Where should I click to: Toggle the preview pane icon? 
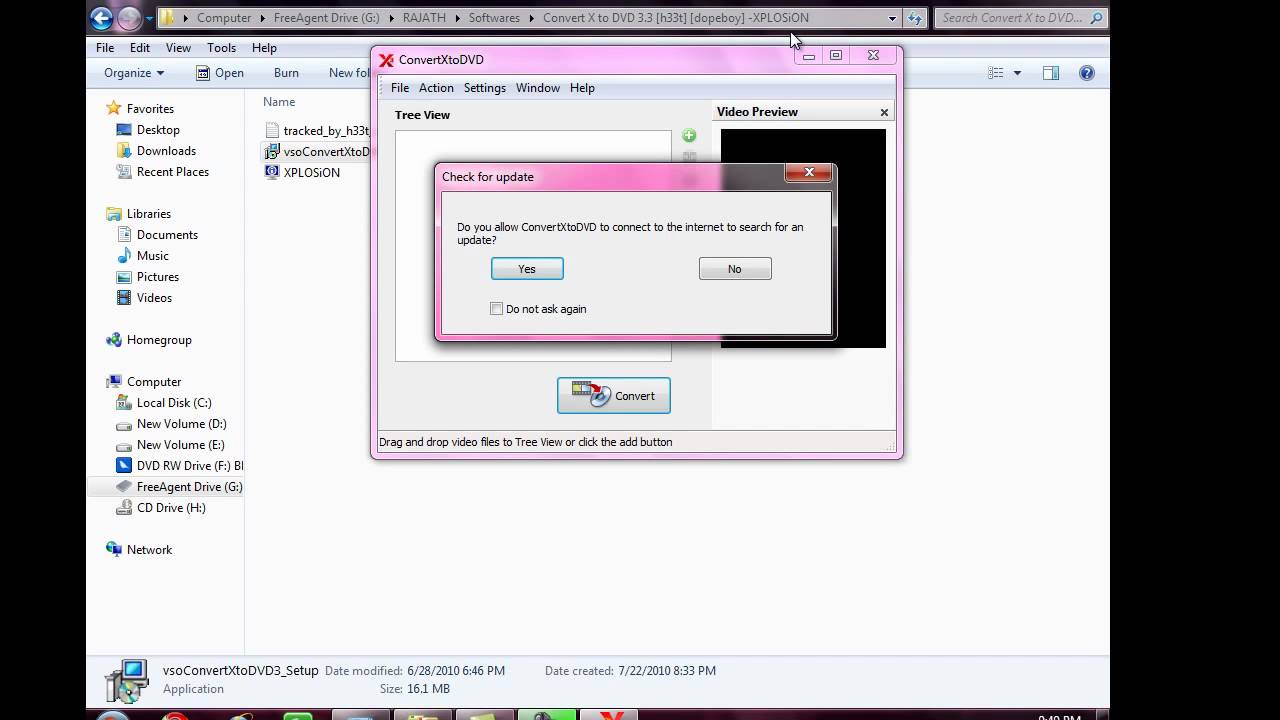pyautogui.click(x=1051, y=73)
